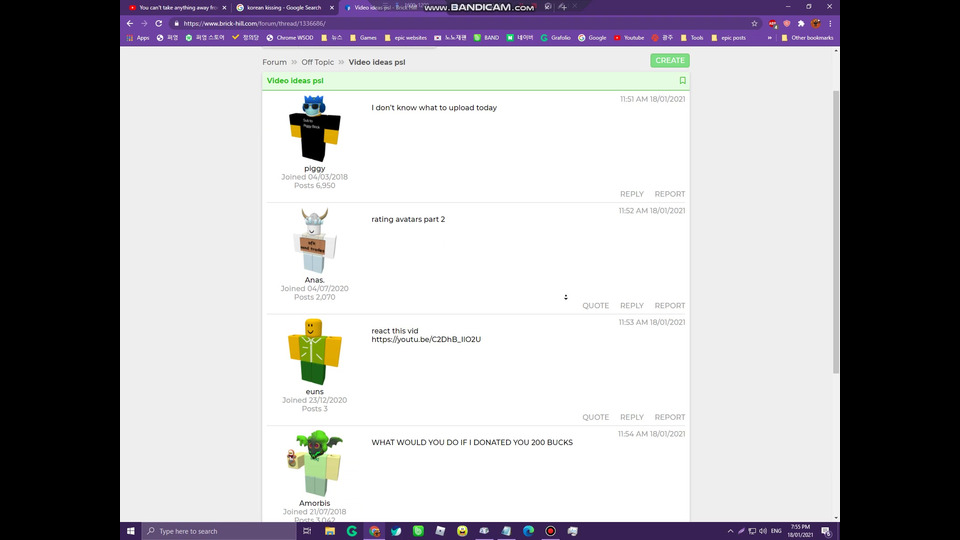Image resolution: width=960 pixels, height=540 pixels.
Task: Reload the page with the refresh icon
Action: tap(159, 23)
